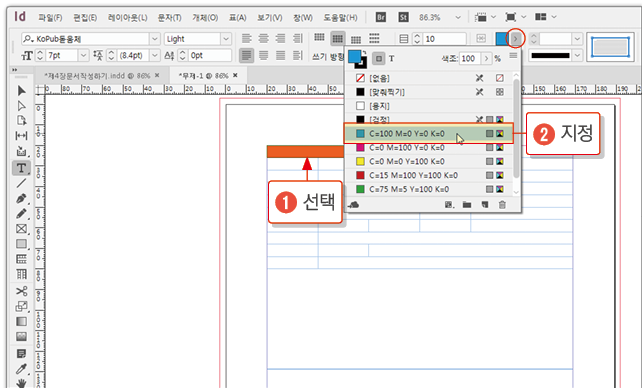Add swatch to CC library cloud icon
Screen dimensions: 642x388
(x=353, y=205)
